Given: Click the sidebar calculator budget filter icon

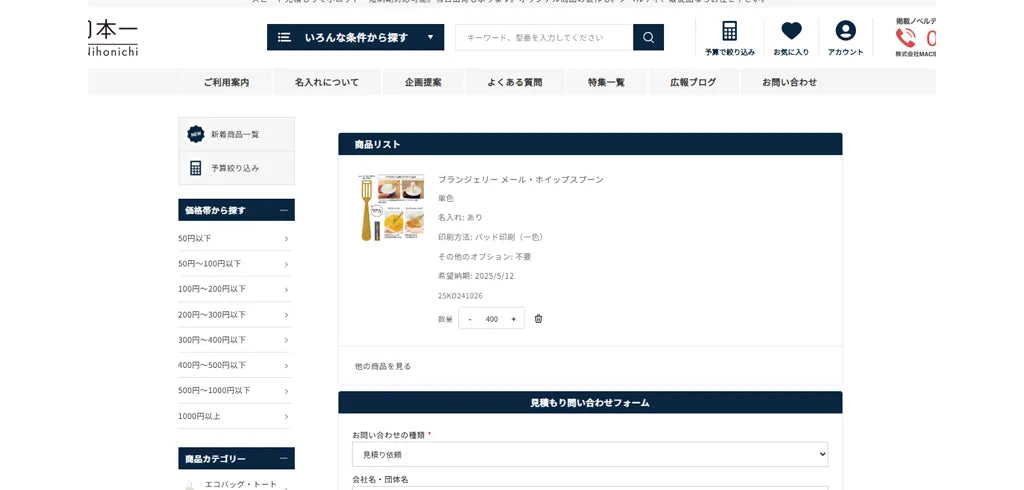Looking at the screenshot, I should 196,168.
